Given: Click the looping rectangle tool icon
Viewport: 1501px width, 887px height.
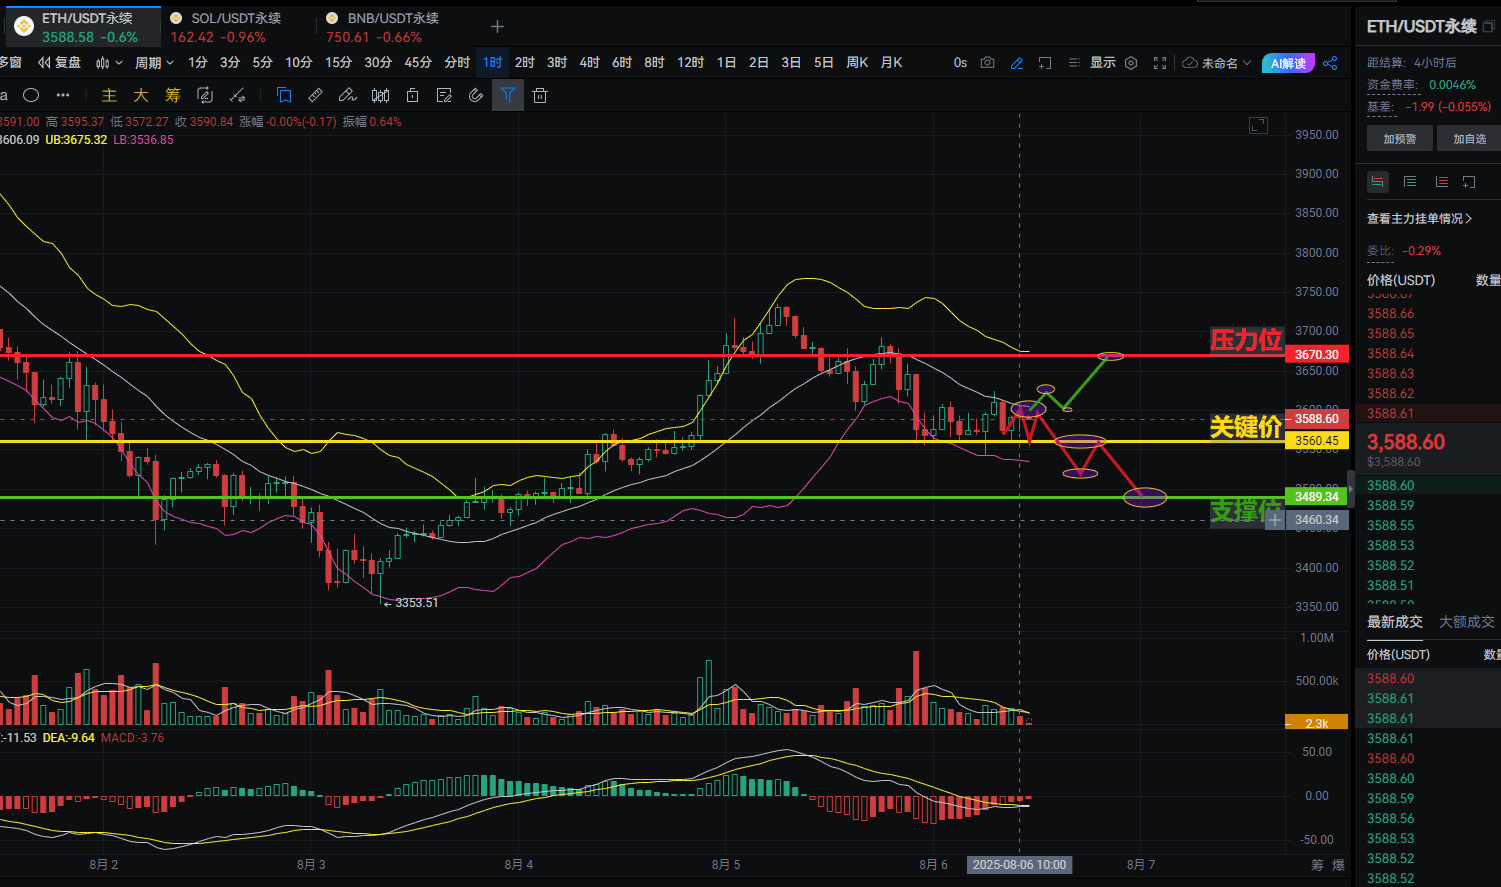Looking at the screenshot, I should point(205,95).
